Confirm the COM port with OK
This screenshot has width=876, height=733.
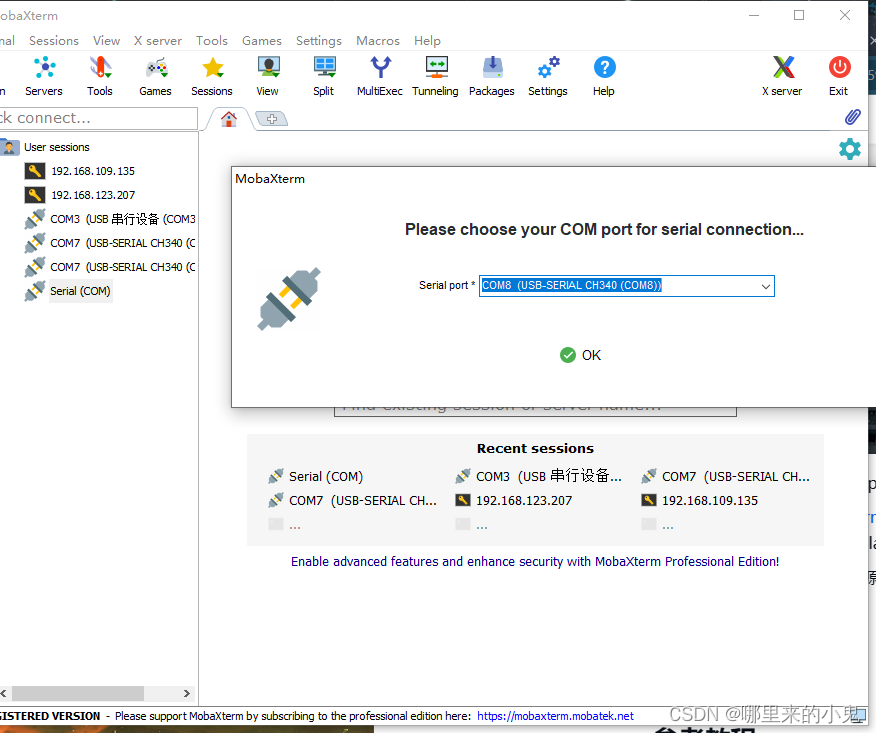(580, 355)
